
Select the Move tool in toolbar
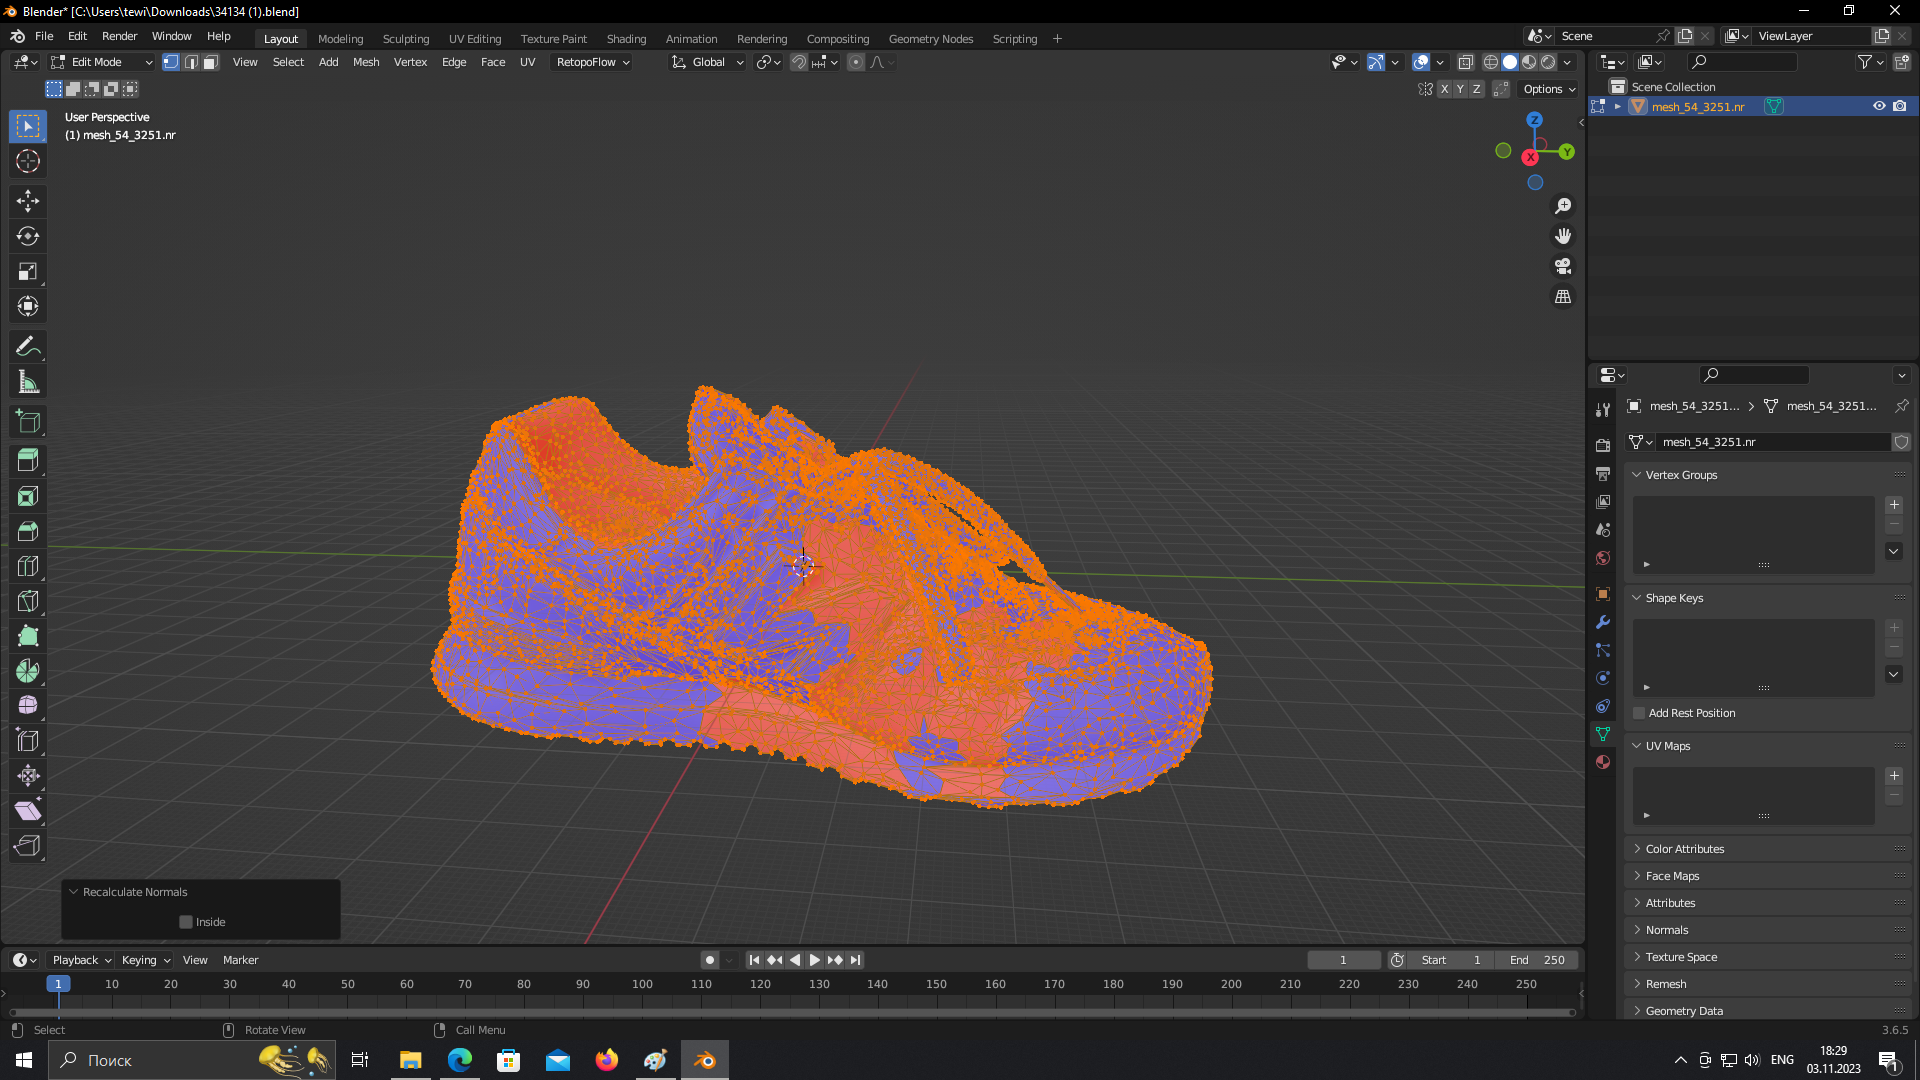click(x=29, y=199)
